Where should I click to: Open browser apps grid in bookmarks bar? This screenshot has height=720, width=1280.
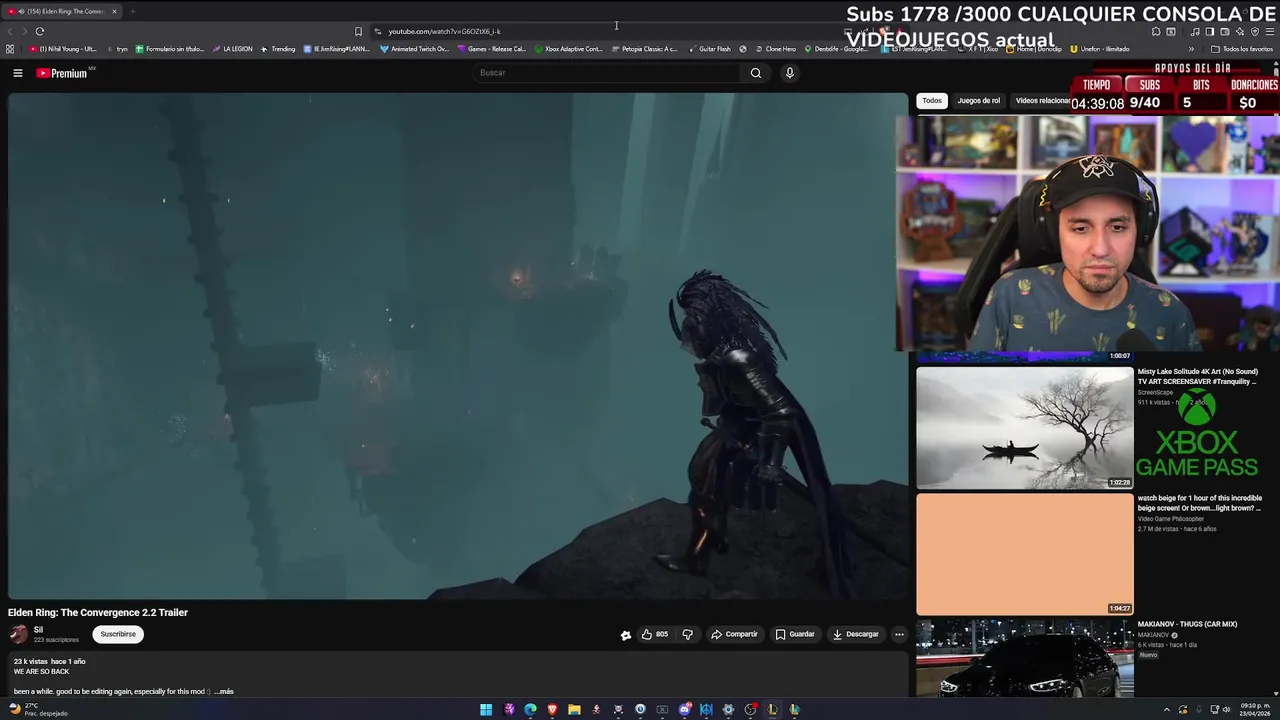pos(10,49)
